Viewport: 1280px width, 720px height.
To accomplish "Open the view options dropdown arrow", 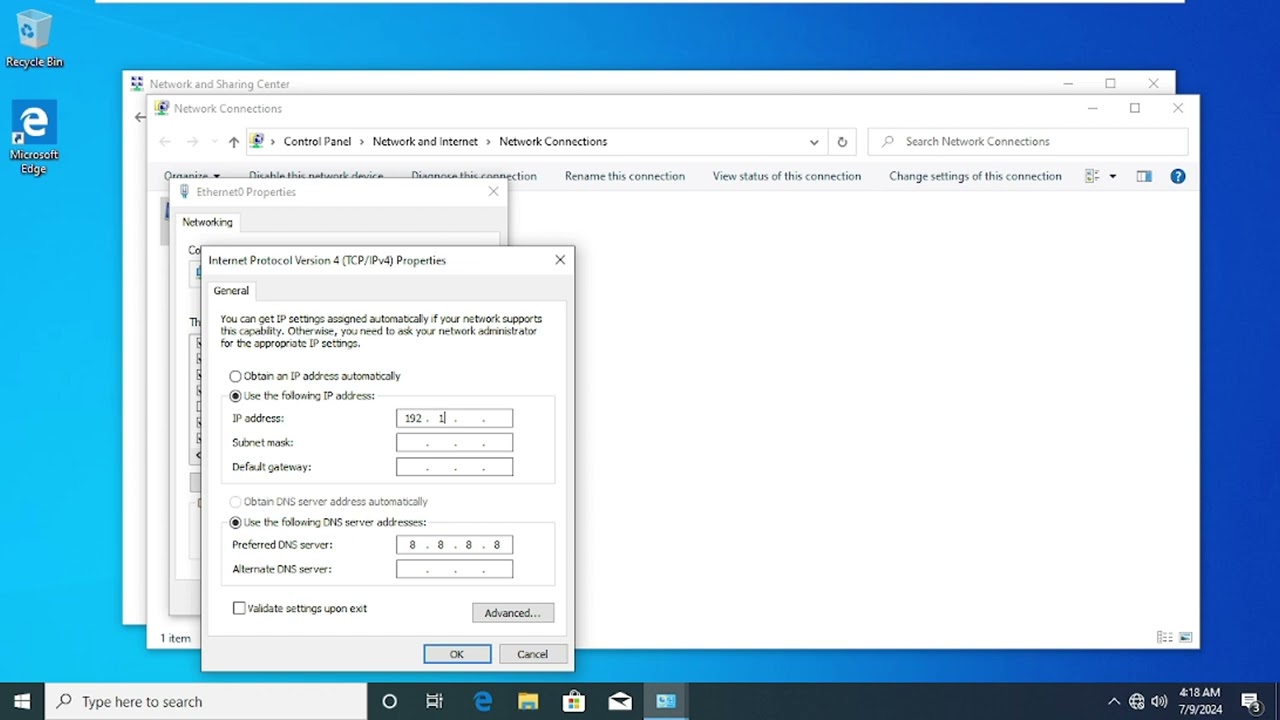I will (x=1112, y=176).
